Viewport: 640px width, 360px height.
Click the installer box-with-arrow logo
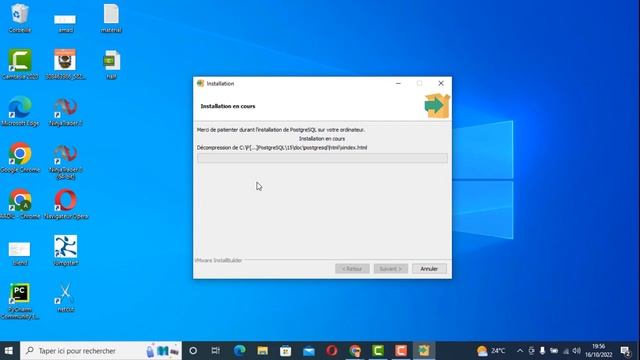[x=437, y=106]
